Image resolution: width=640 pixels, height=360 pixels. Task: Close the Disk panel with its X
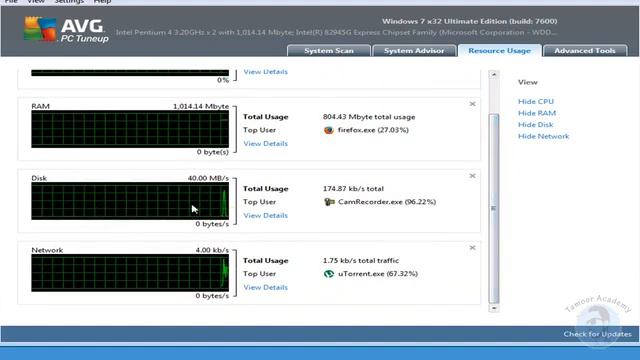click(x=472, y=176)
